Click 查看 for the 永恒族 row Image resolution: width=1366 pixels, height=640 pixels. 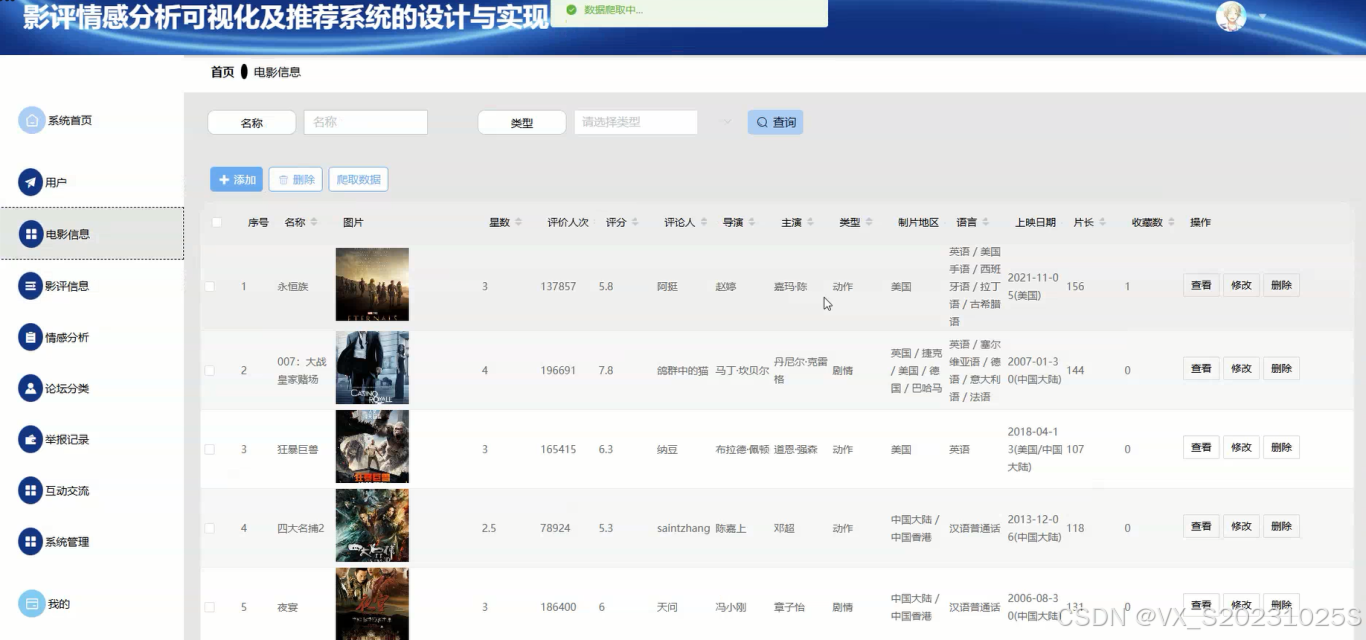click(x=1201, y=285)
